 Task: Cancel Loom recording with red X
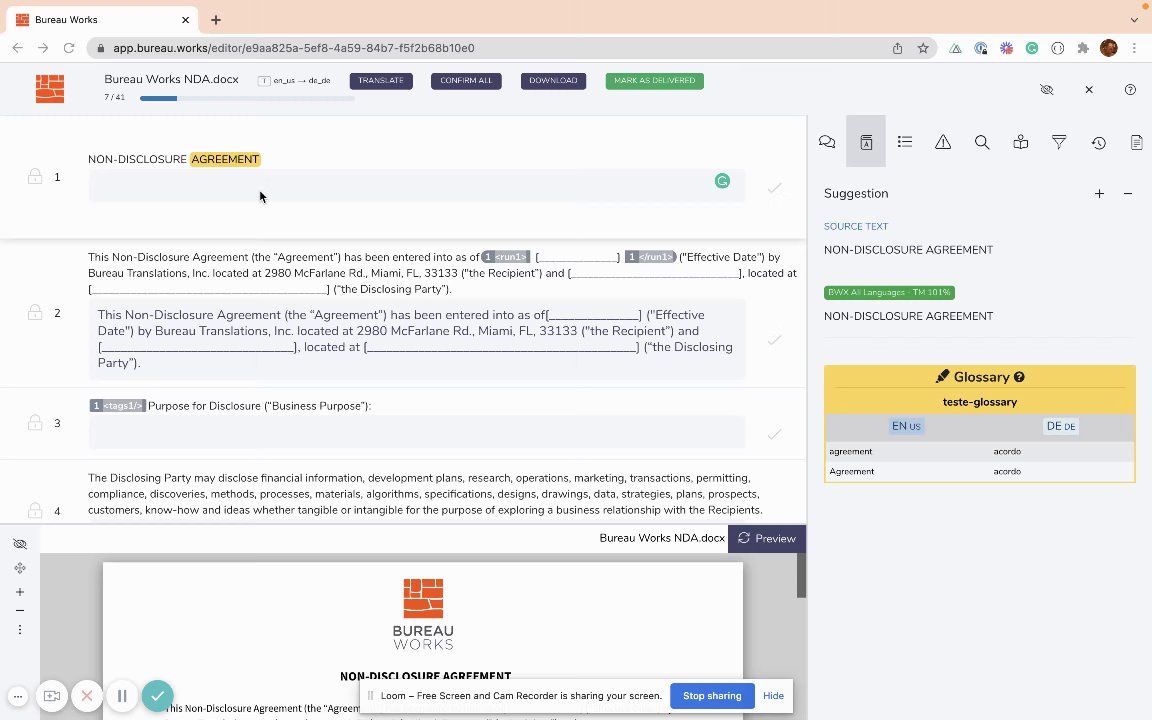point(87,696)
